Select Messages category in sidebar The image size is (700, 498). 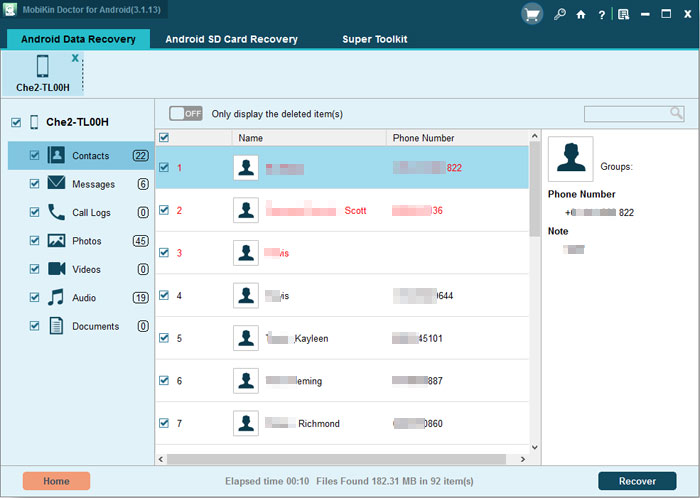coord(81,184)
